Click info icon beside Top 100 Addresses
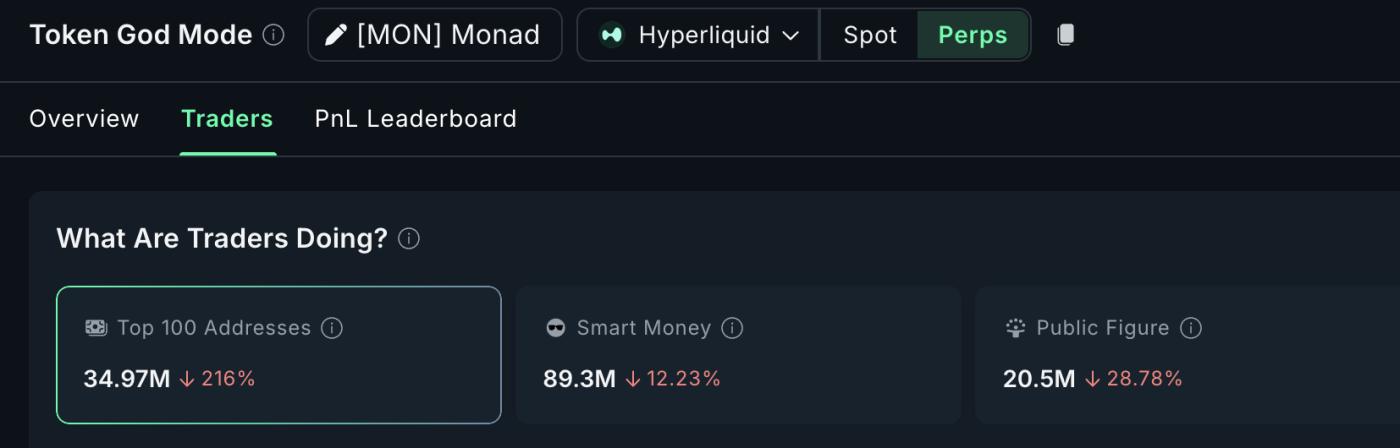The image size is (1400, 448). (332, 328)
